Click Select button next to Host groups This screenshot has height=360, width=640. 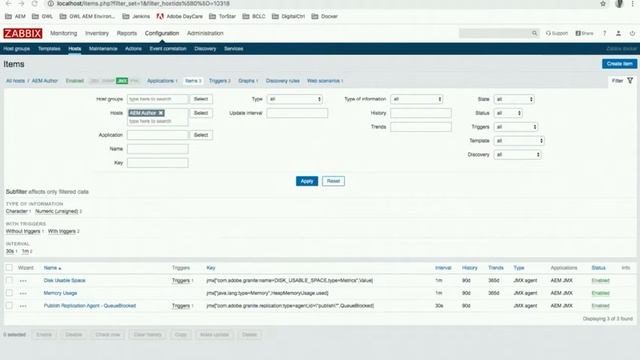(200, 99)
